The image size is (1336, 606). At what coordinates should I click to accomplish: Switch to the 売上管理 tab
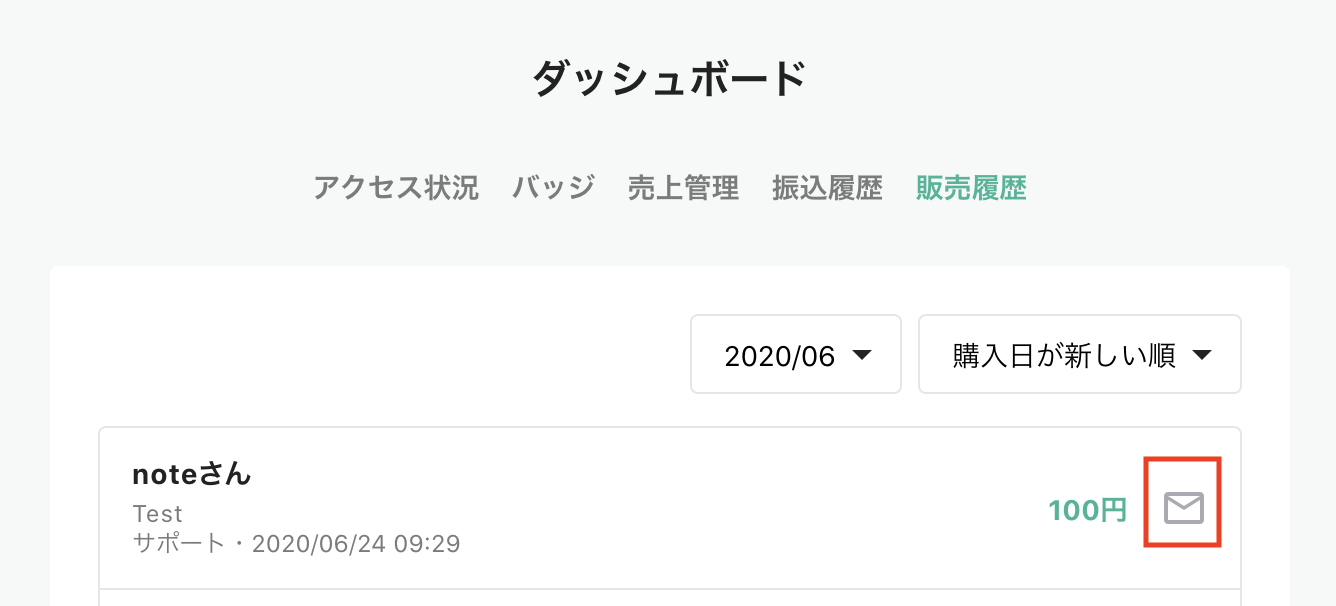[683, 188]
